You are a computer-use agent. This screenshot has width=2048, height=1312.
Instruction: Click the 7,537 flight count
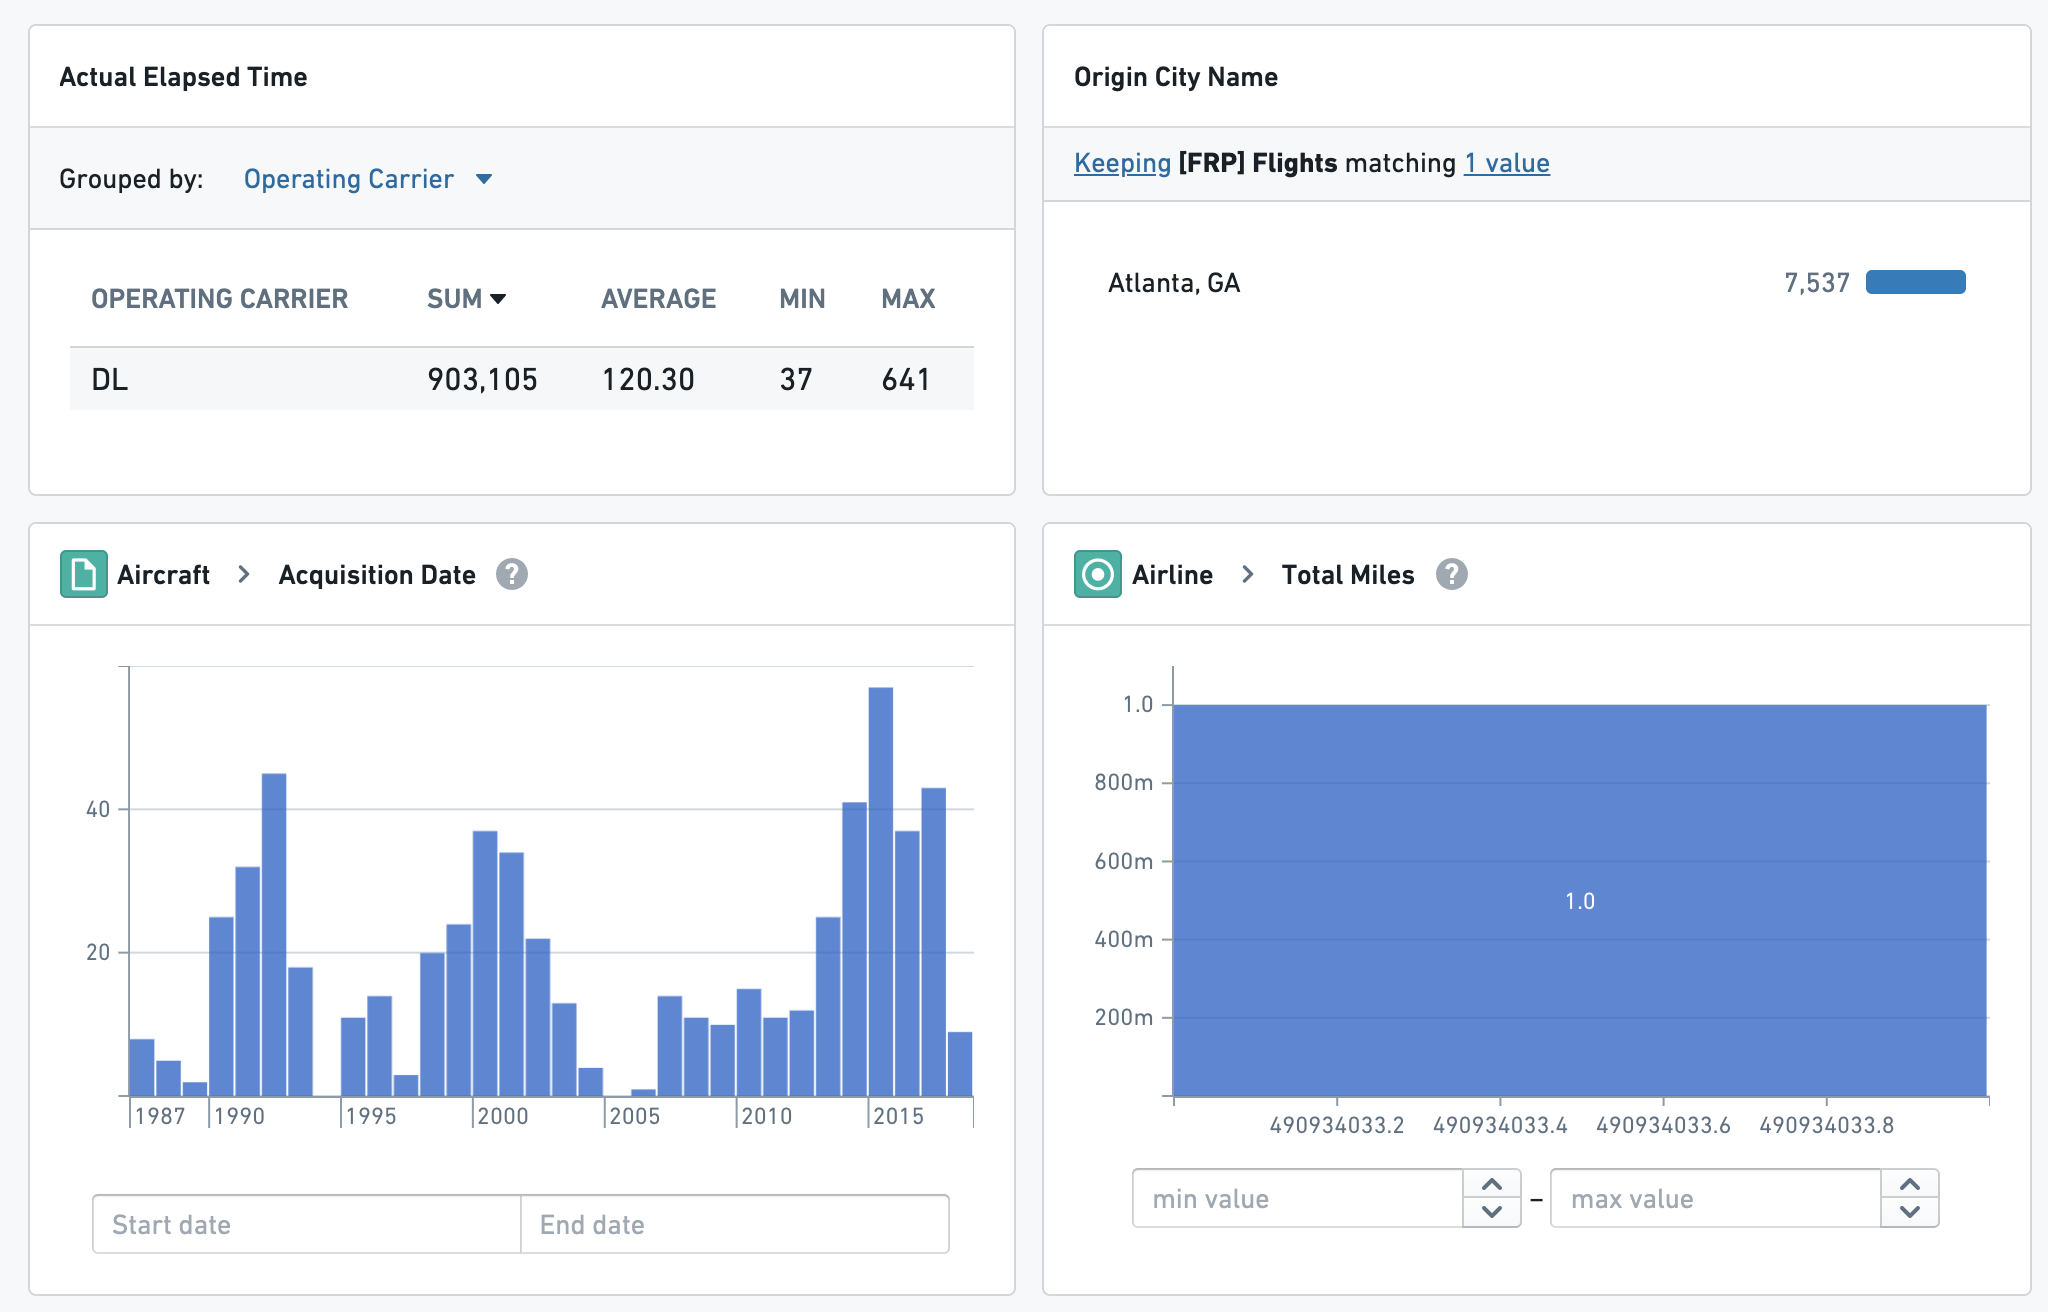[1817, 283]
